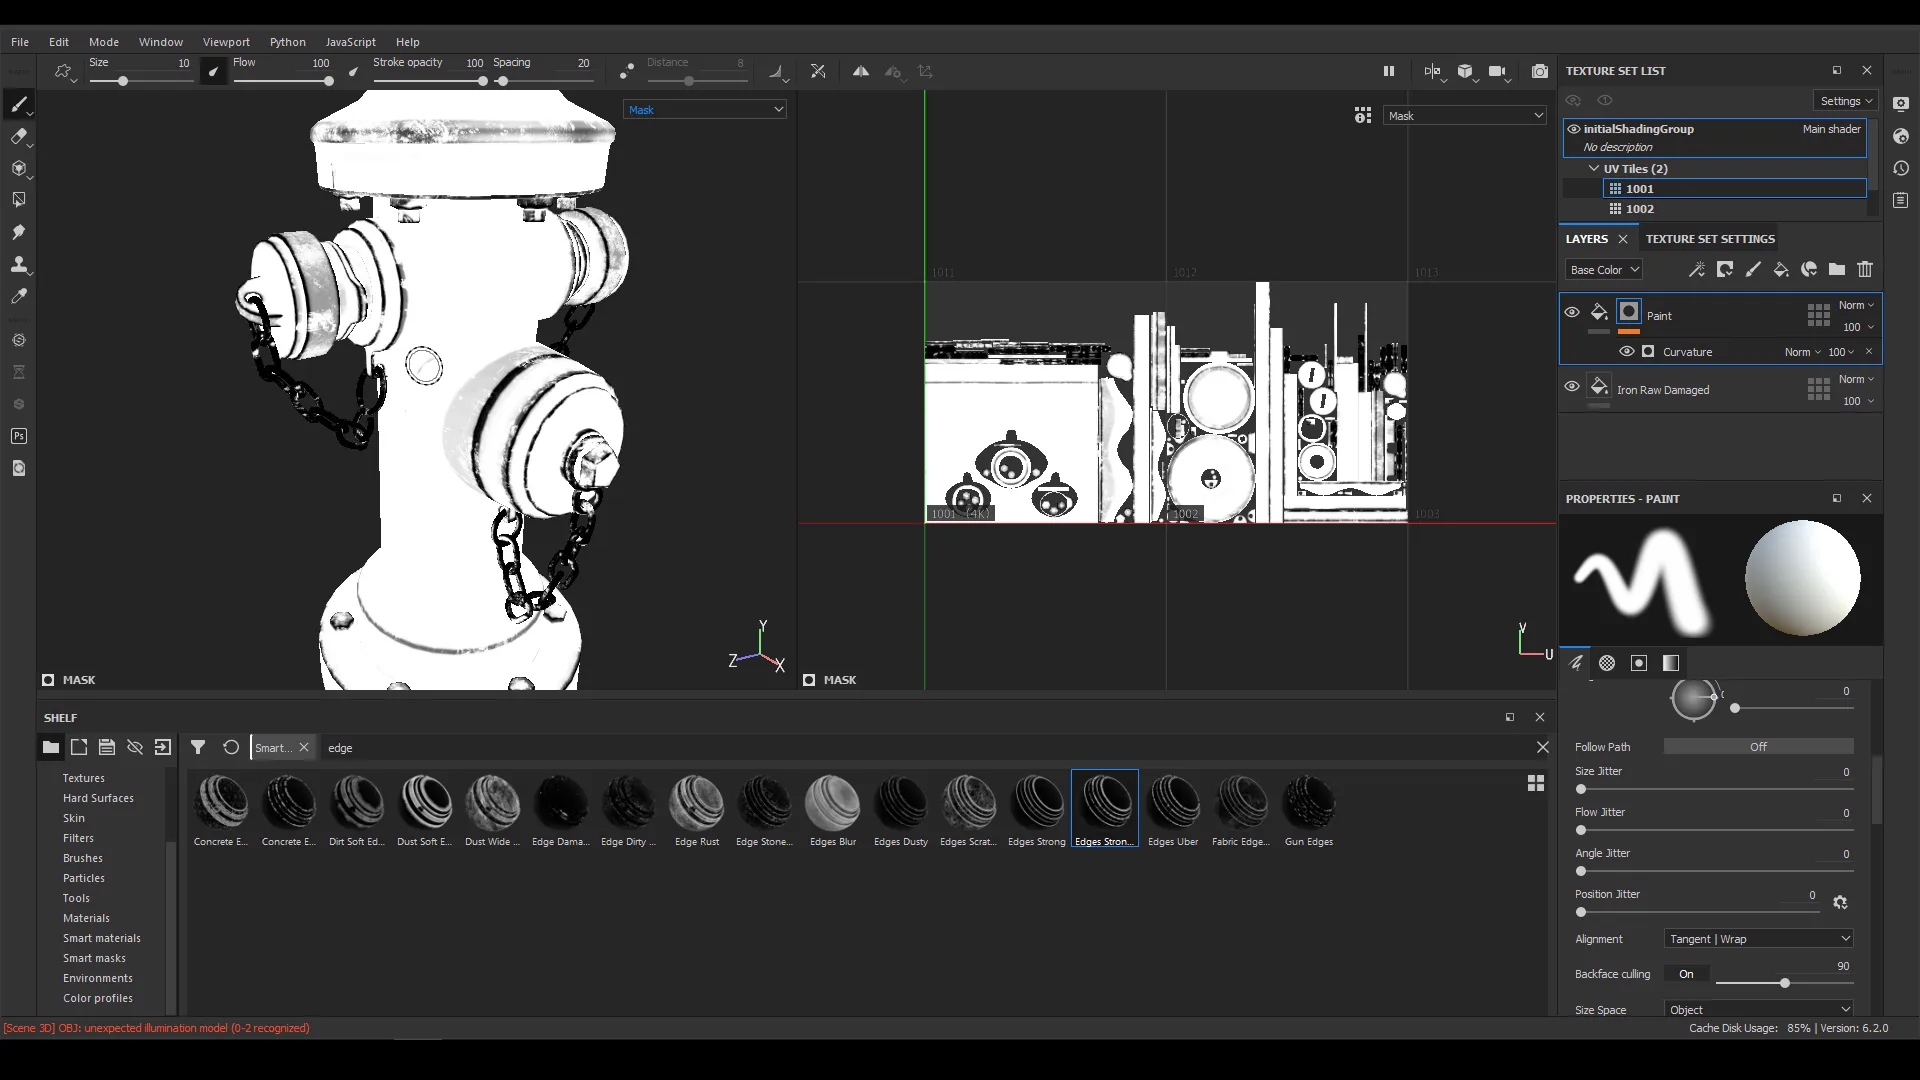Open the alpha properties checkered icon
Screen dimensions: 1920x1080
1607,663
